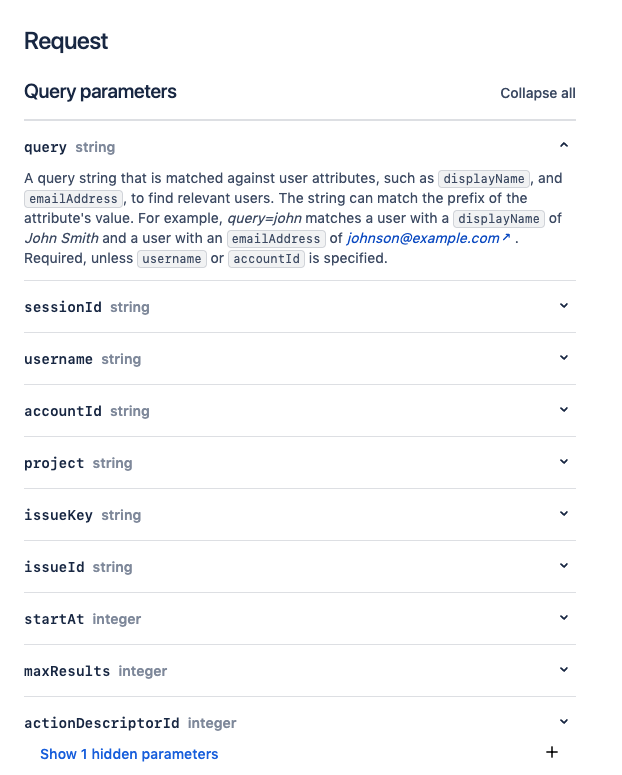Collapse the query parameter chevron
This screenshot has width=622, height=775.
pos(564,146)
